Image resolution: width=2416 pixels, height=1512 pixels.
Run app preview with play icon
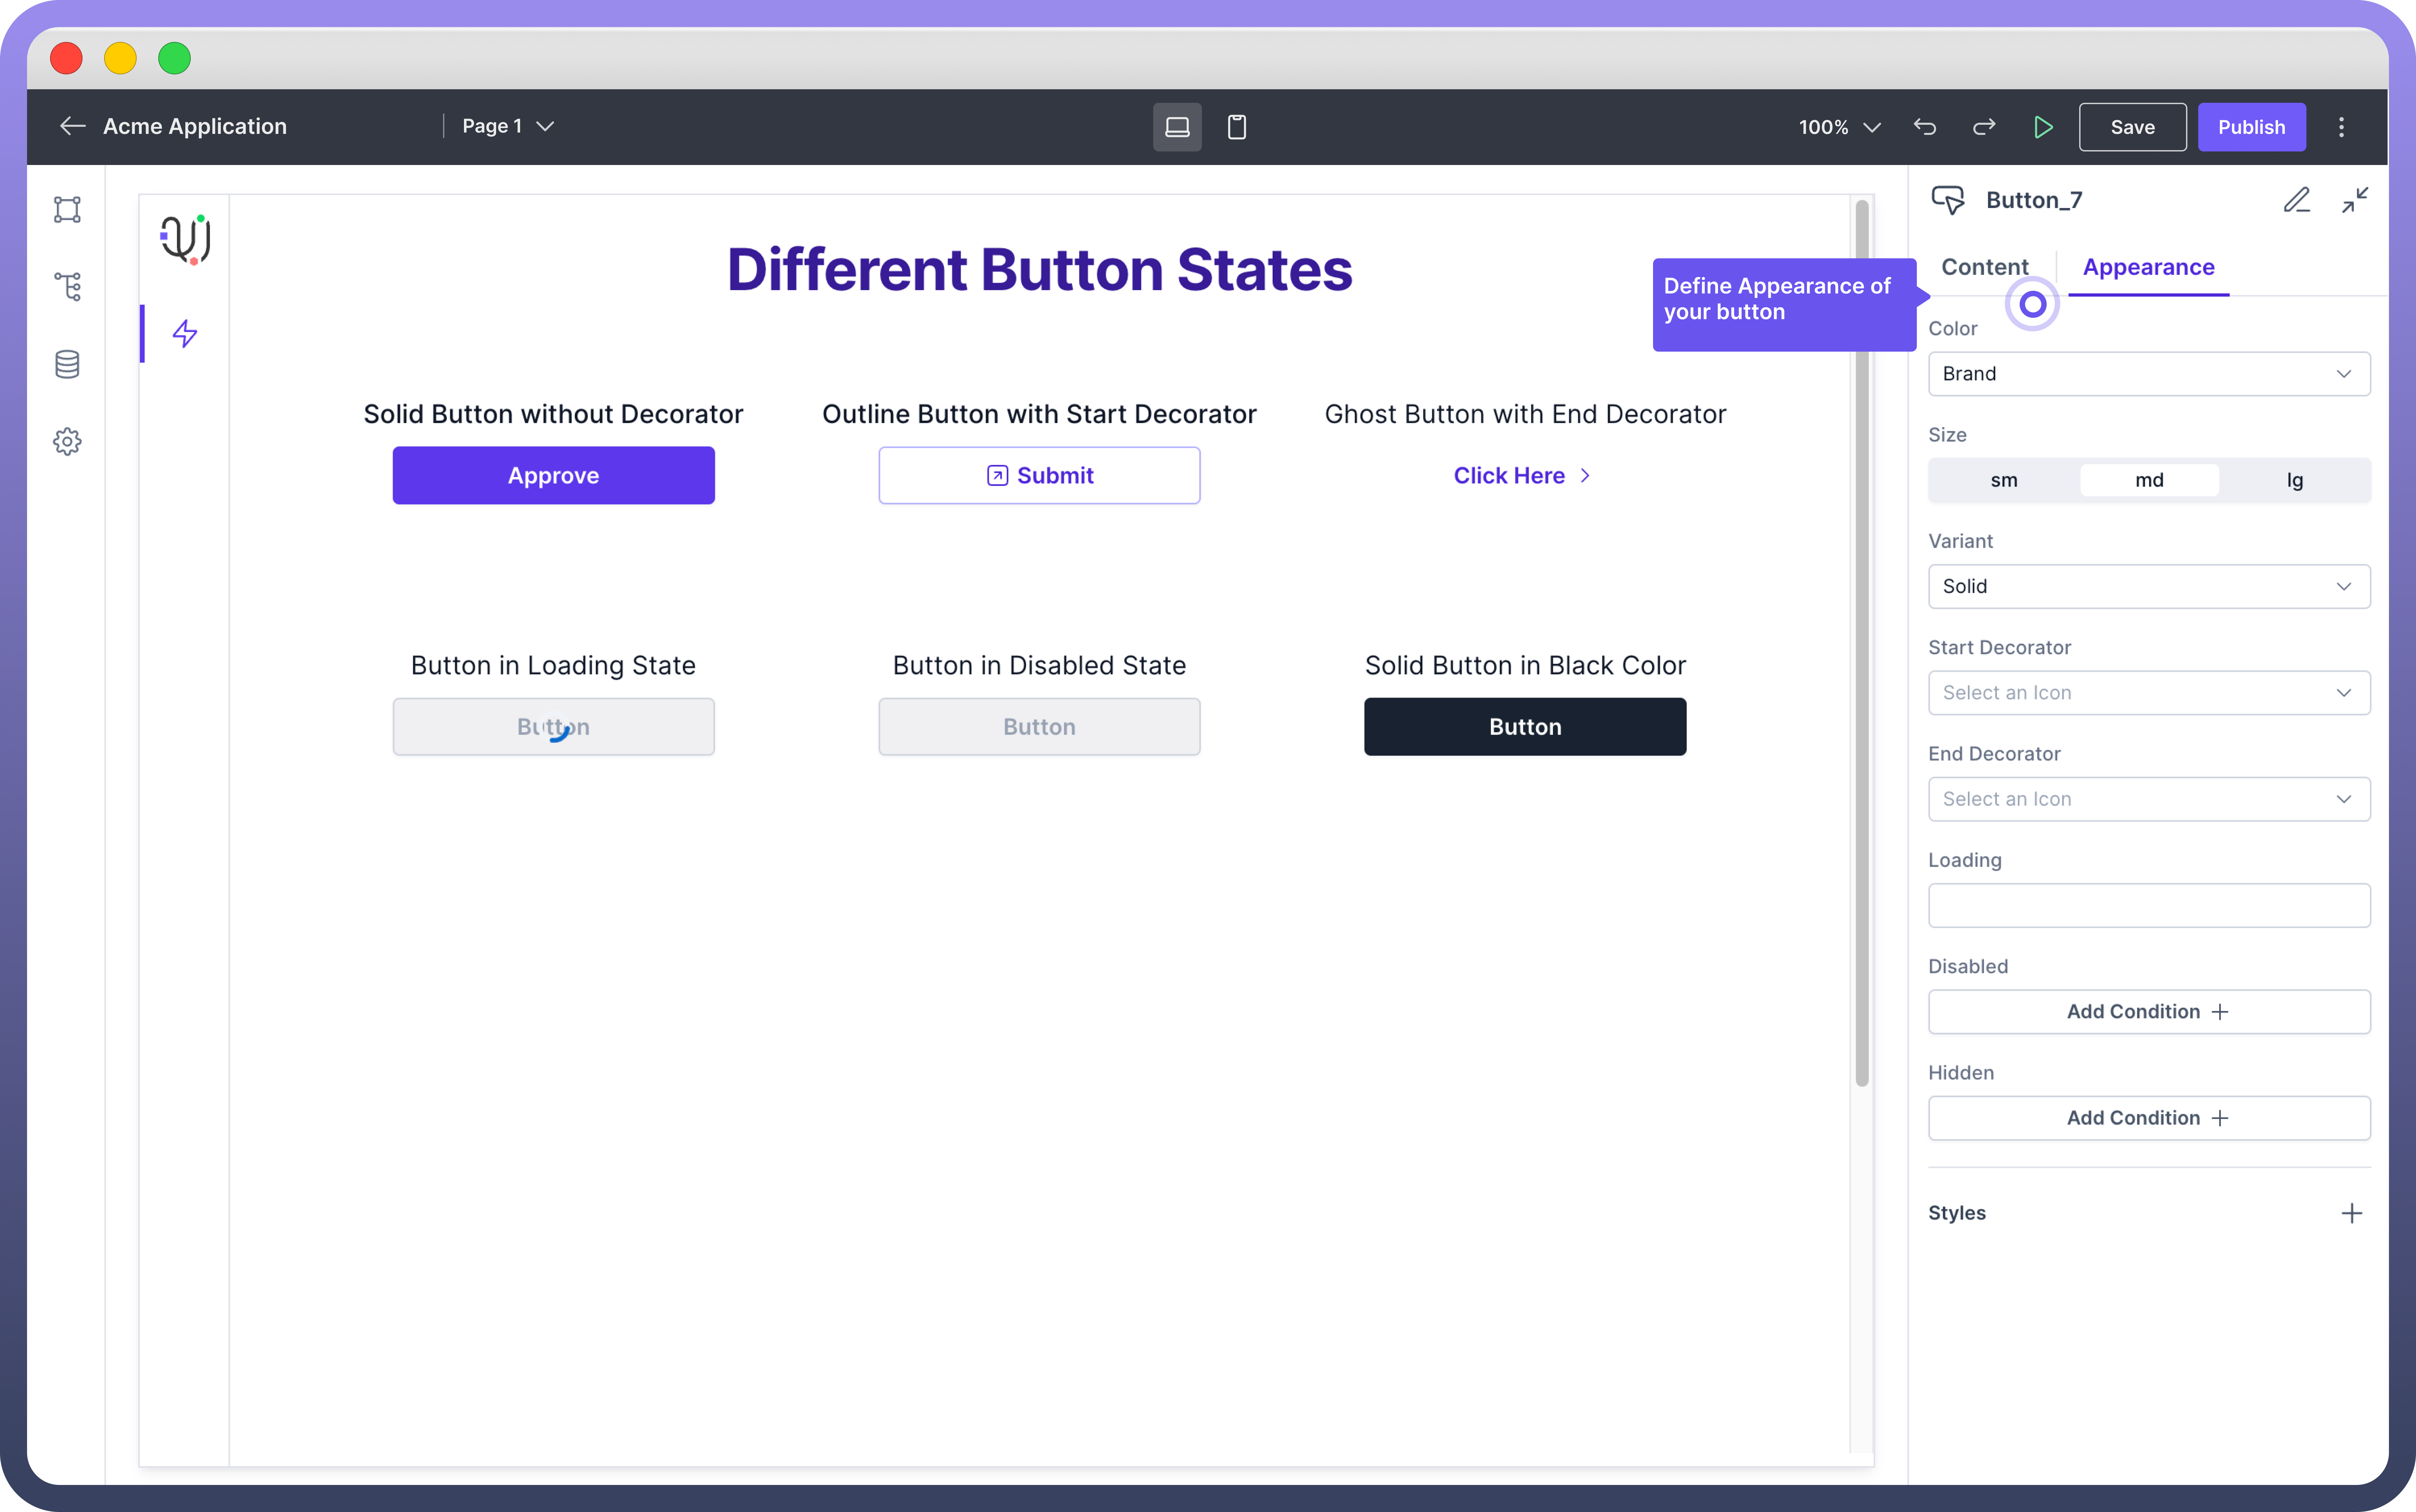pos(2043,127)
